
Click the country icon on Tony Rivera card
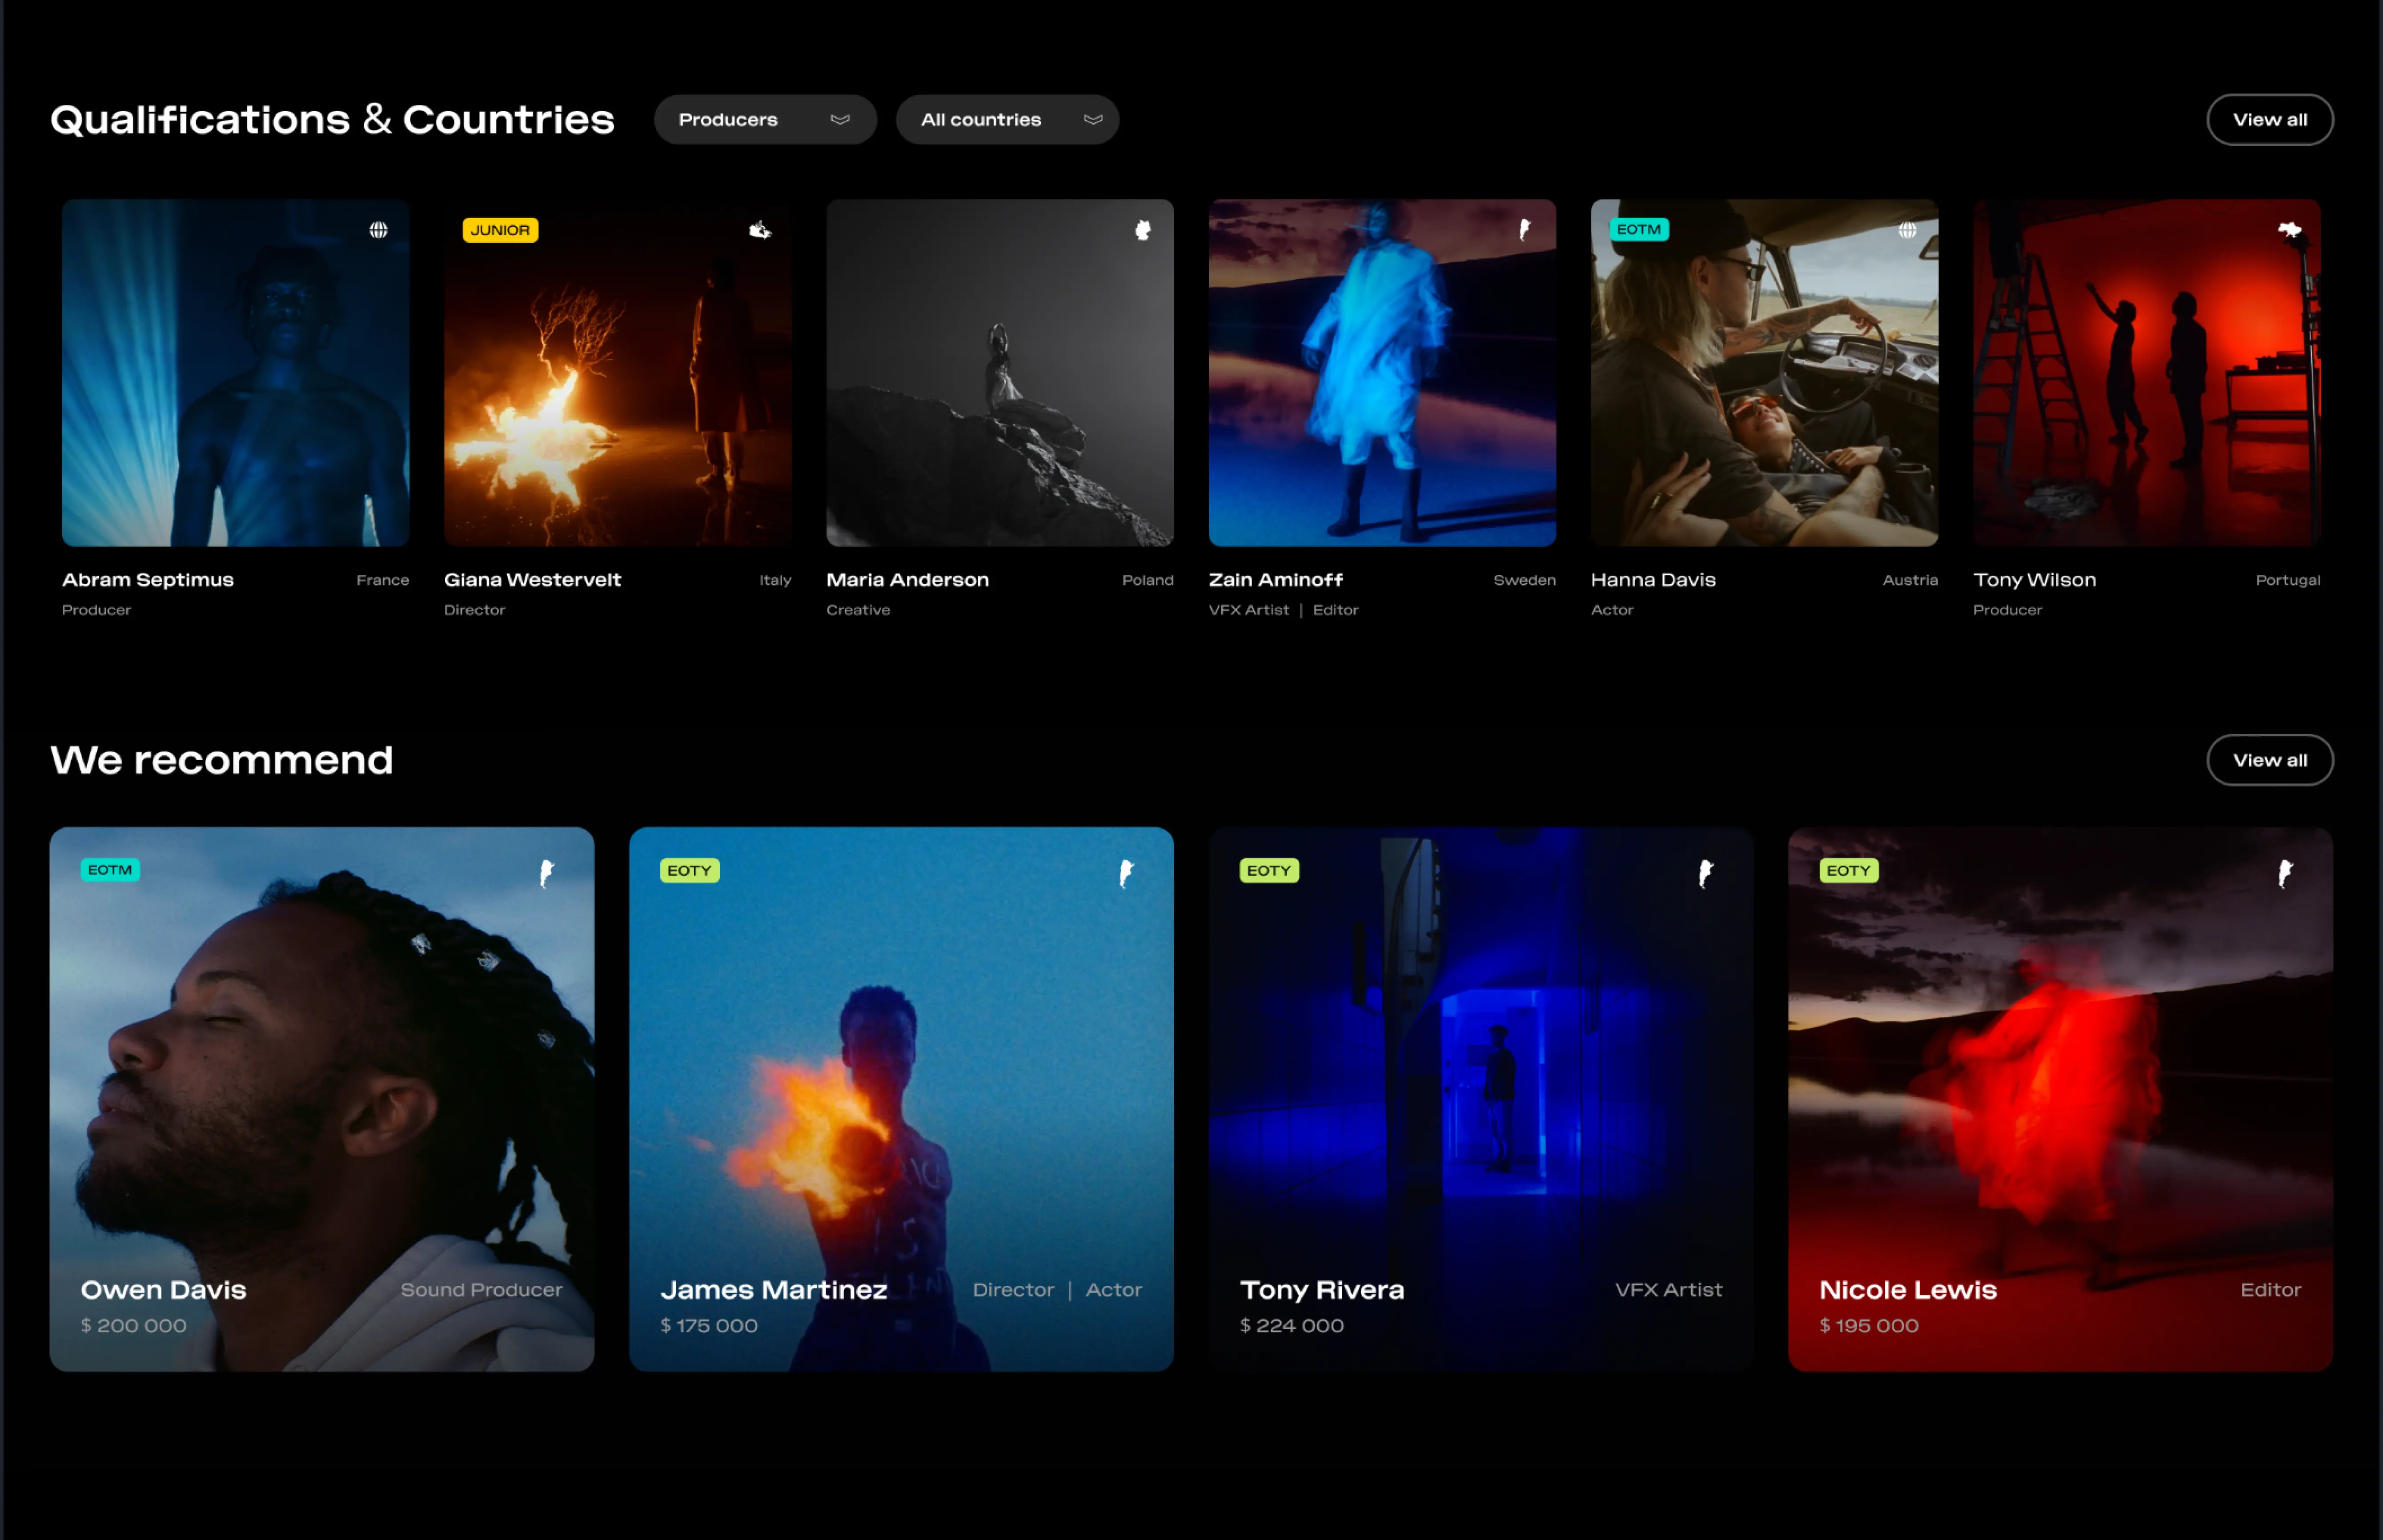pyautogui.click(x=1706, y=873)
